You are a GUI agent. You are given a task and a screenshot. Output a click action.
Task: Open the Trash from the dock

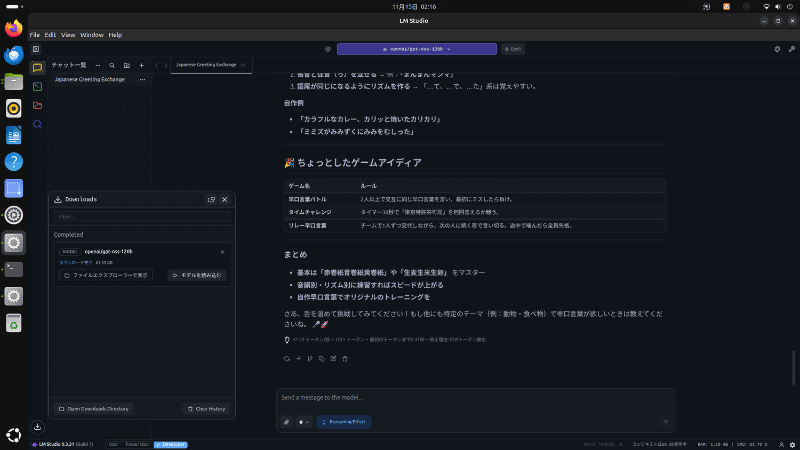(x=14, y=323)
